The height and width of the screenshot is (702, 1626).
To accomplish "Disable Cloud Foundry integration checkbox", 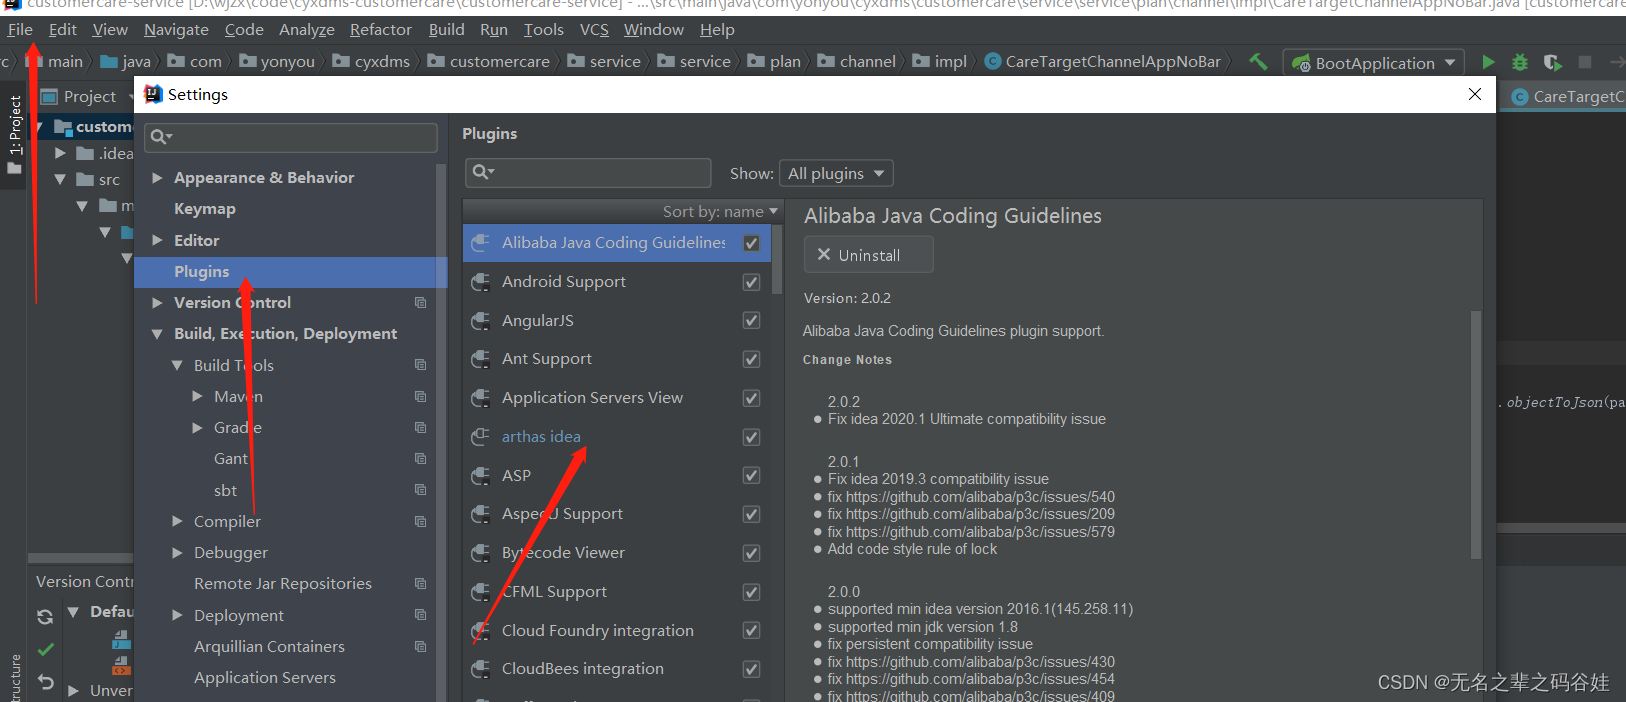I will tap(751, 631).
